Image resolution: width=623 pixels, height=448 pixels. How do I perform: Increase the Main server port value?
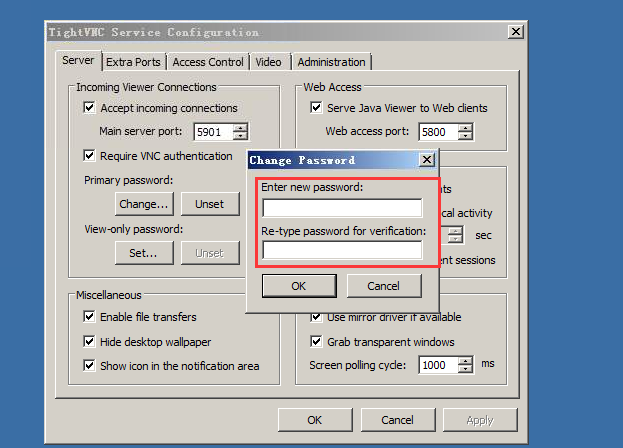tap(240, 128)
